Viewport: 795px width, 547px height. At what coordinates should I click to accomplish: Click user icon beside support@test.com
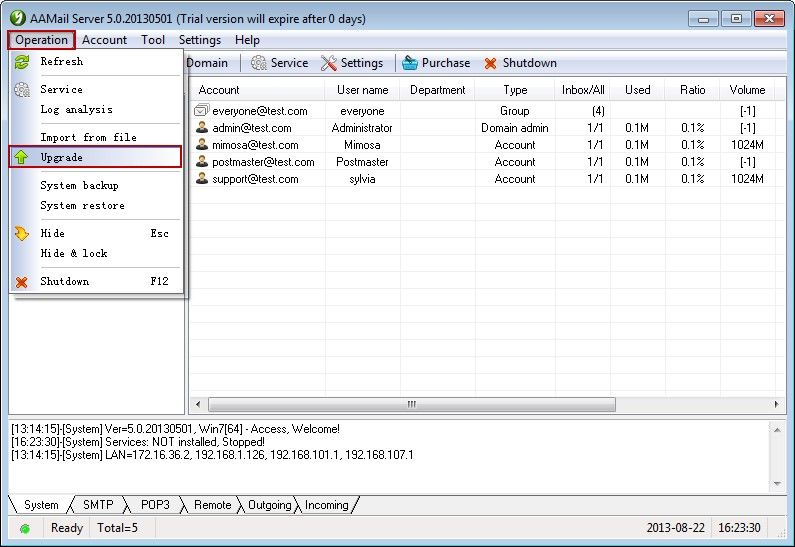tap(202, 178)
